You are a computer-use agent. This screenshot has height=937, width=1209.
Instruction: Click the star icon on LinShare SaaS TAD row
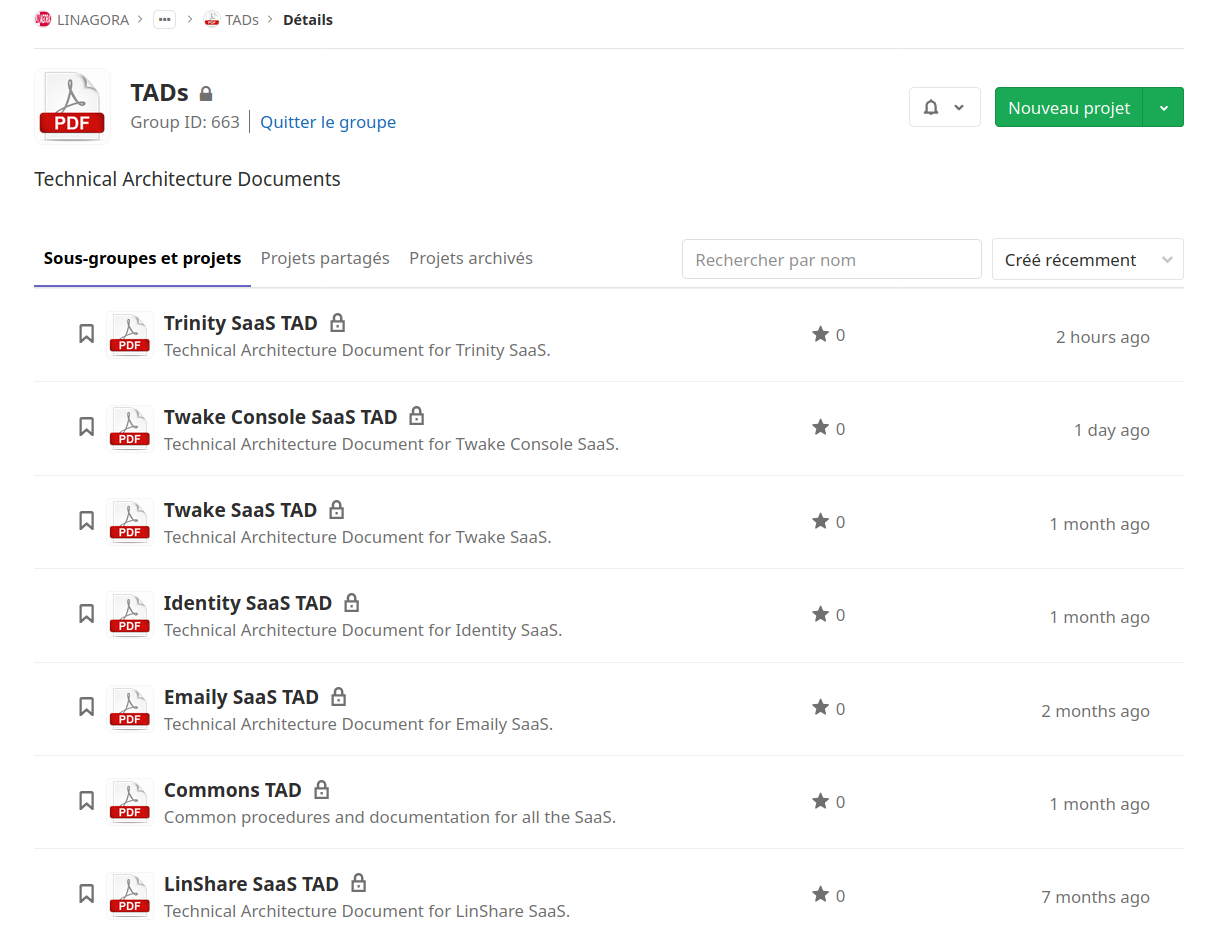[820, 894]
